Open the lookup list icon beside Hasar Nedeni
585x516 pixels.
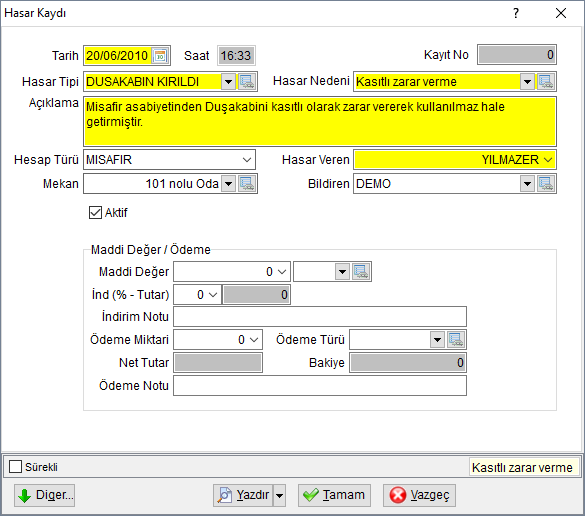point(546,81)
